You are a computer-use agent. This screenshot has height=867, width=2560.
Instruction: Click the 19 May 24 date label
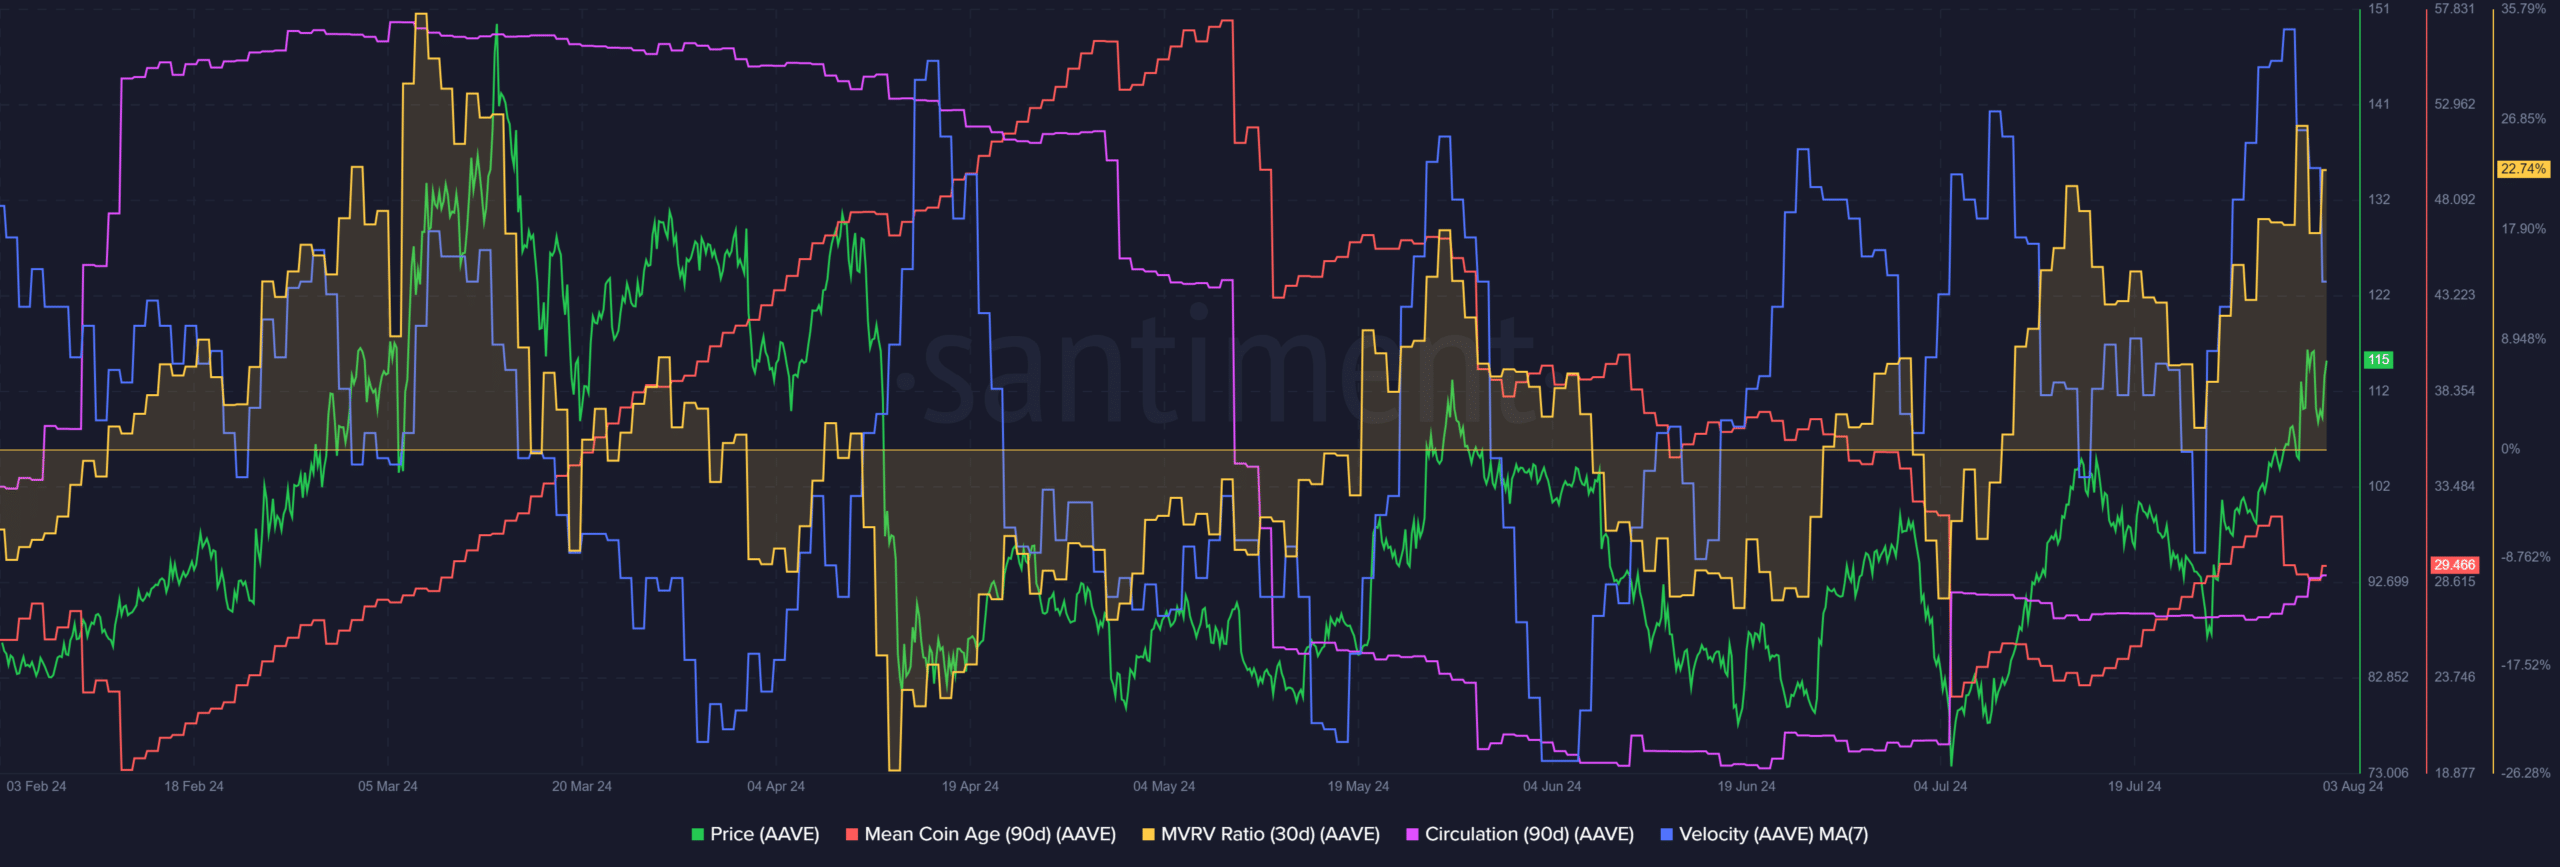[x=1358, y=786]
